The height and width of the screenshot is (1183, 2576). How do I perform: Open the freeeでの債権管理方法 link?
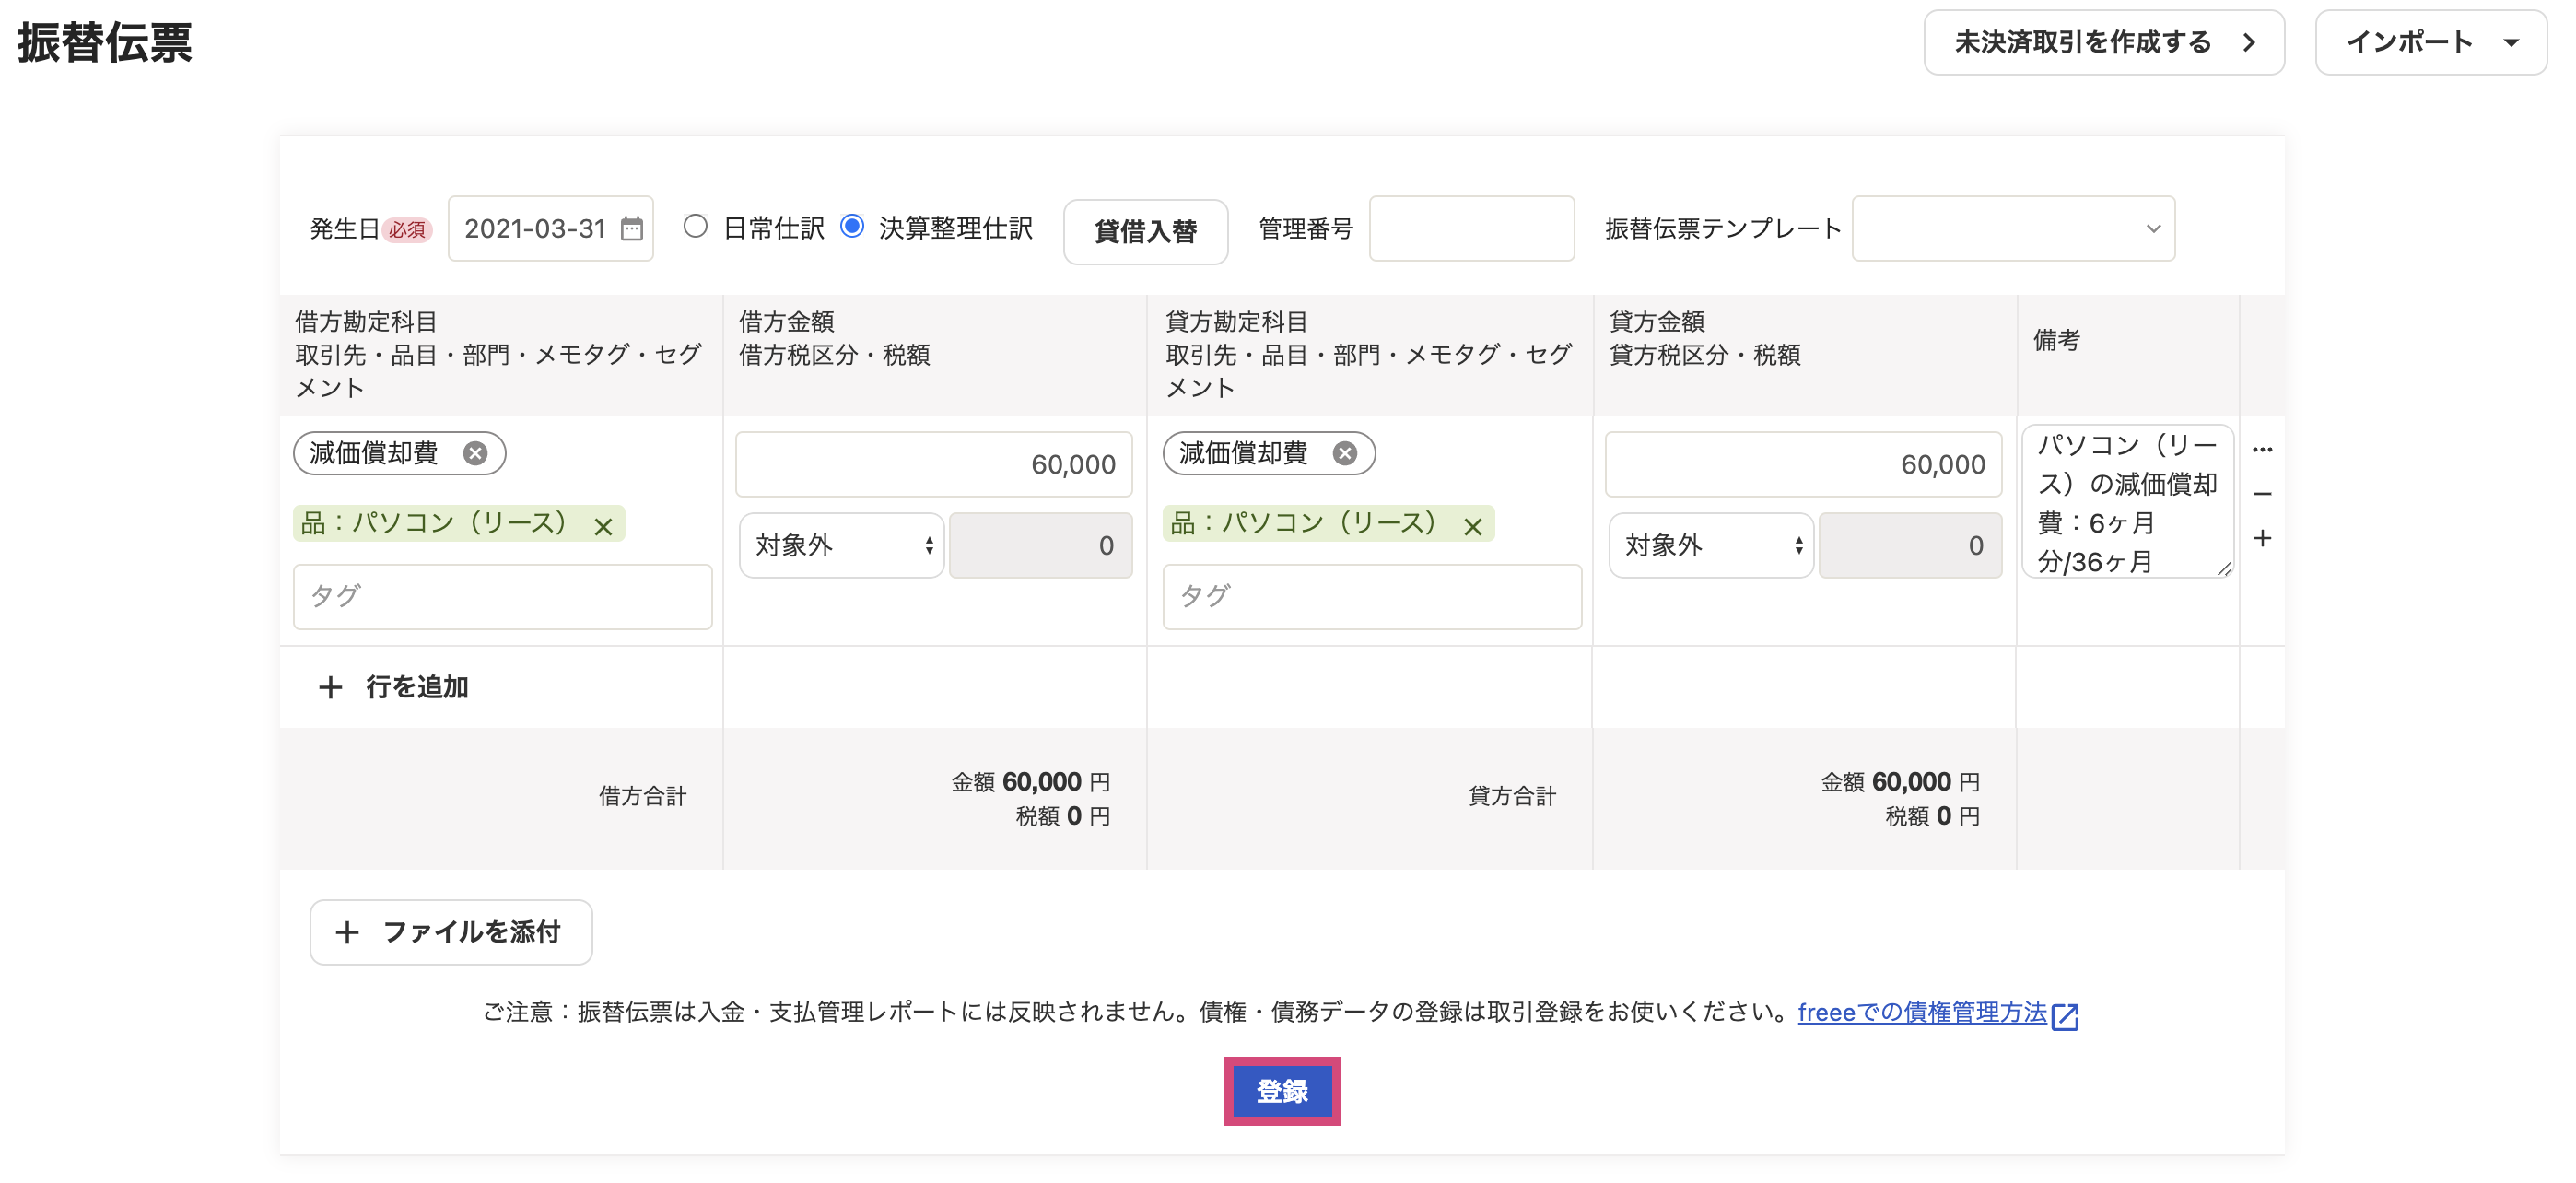click(1922, 1013)
